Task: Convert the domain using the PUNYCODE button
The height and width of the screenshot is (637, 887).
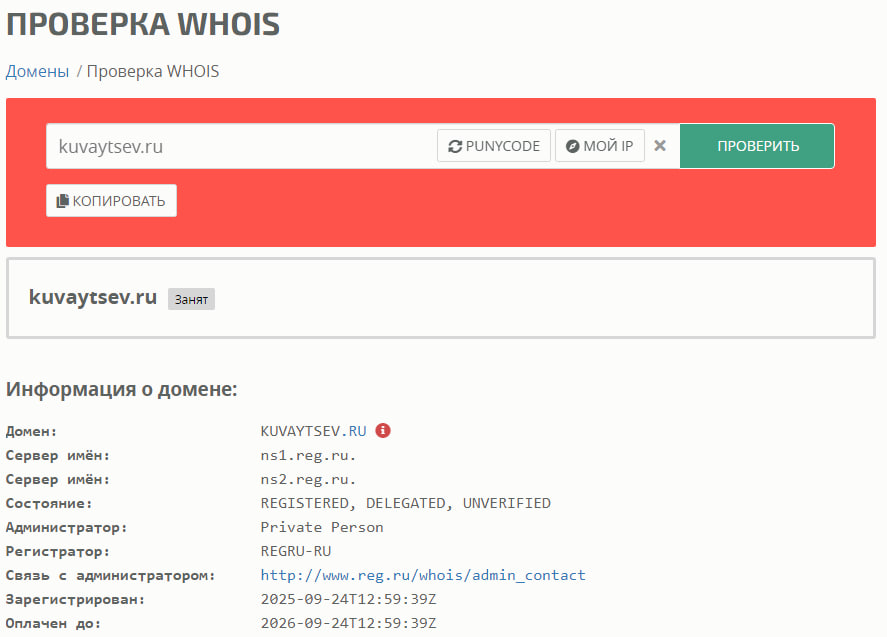Action: coord(494,146)
